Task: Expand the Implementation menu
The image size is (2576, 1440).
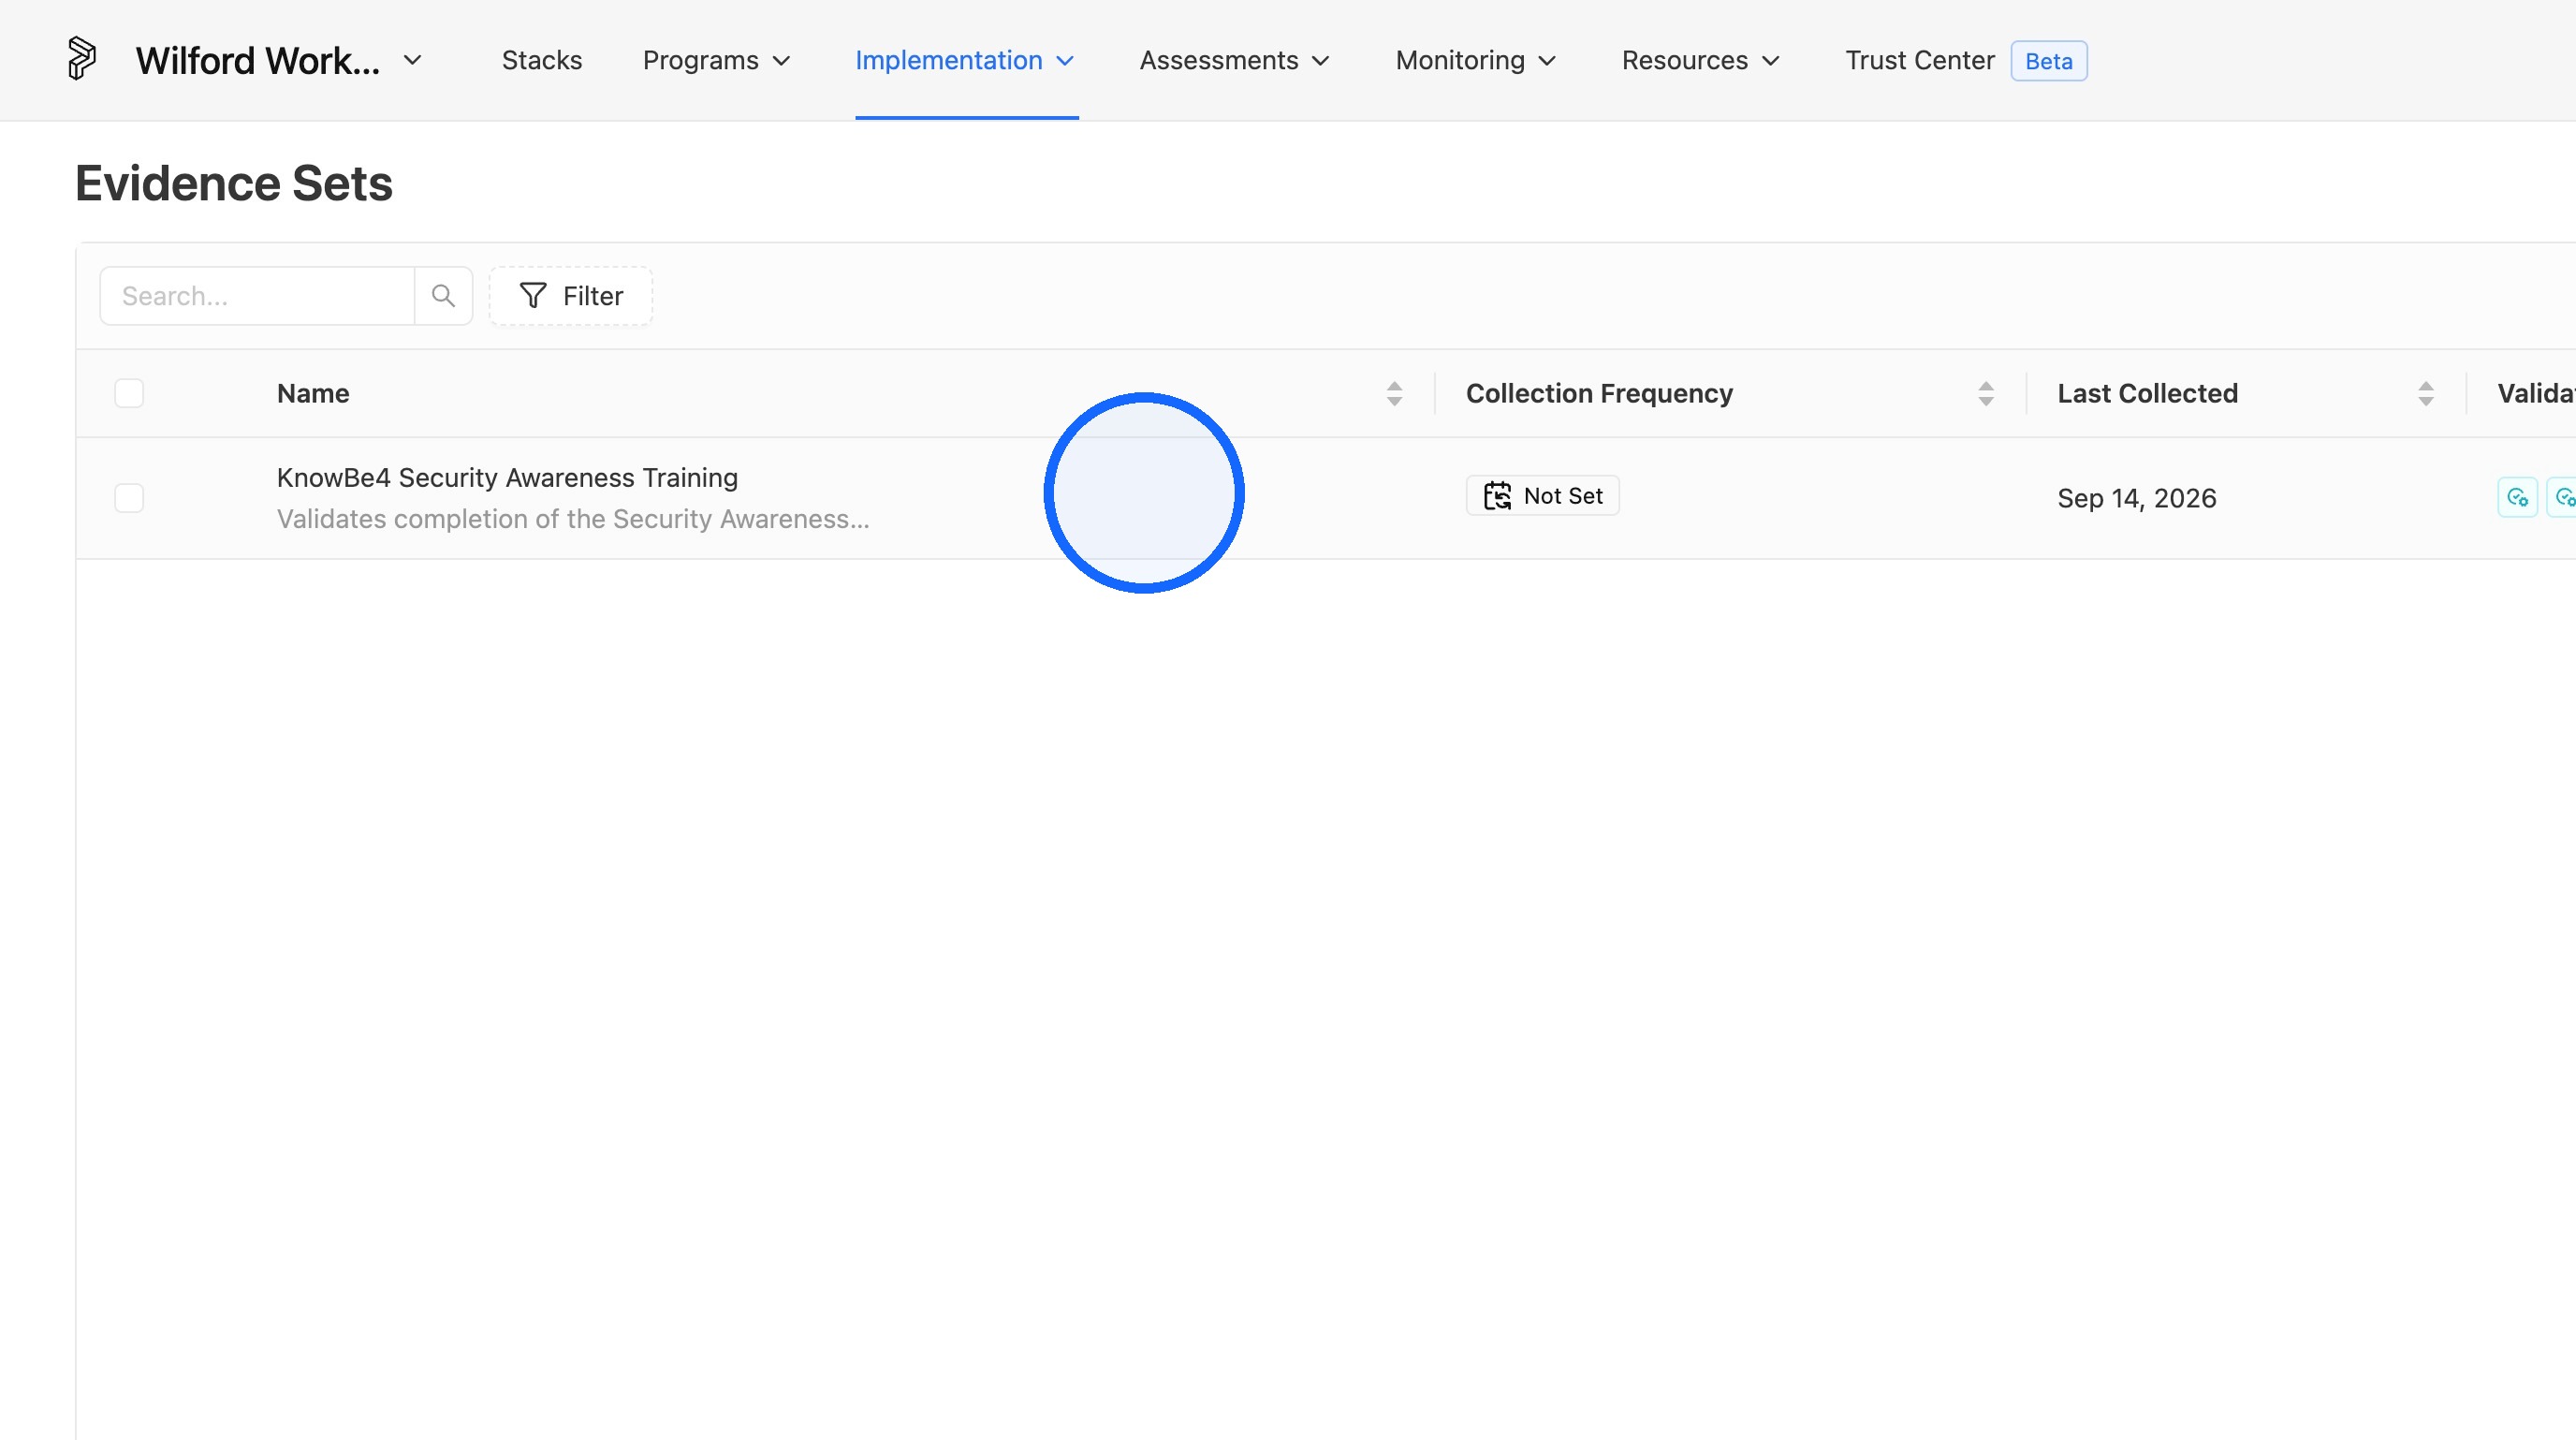Action: point(965,60)
